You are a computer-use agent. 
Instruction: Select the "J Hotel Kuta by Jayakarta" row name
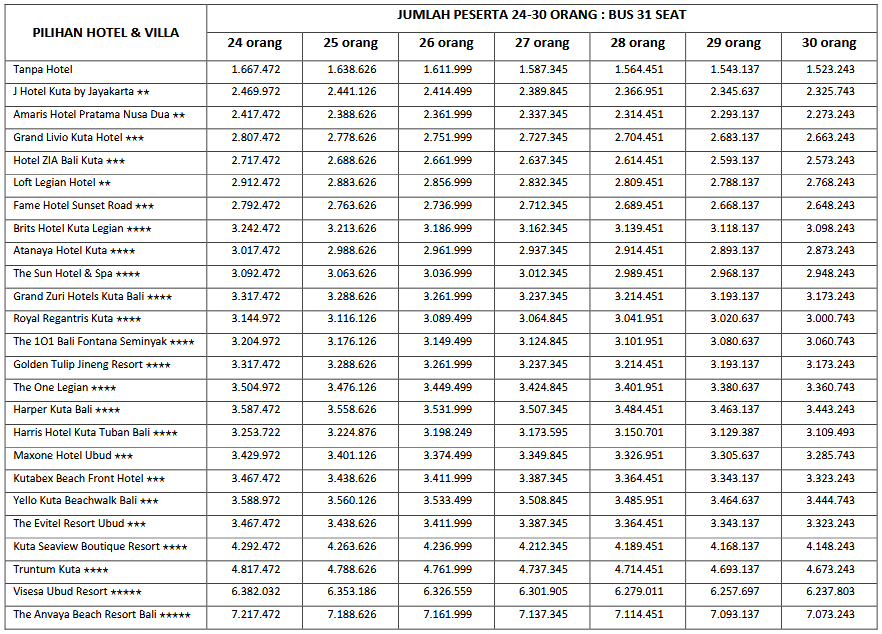(x=81, y=92)
